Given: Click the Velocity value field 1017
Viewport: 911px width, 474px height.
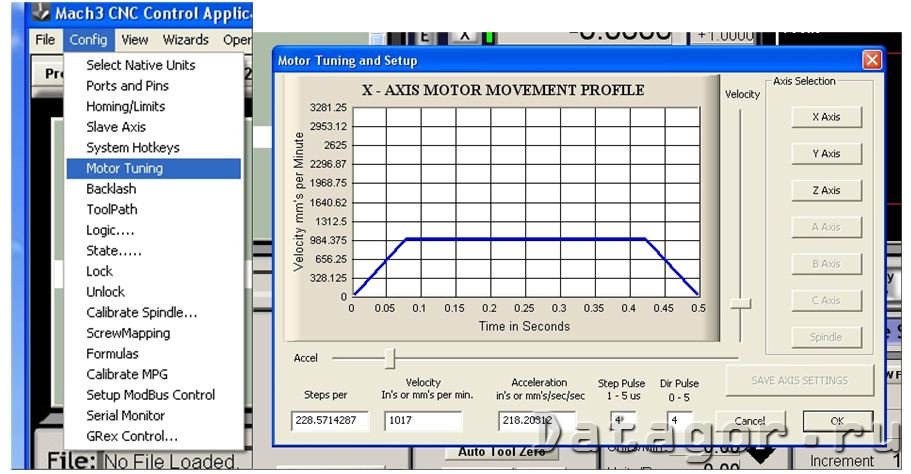Looking at the screenshot, I should 423,421.
